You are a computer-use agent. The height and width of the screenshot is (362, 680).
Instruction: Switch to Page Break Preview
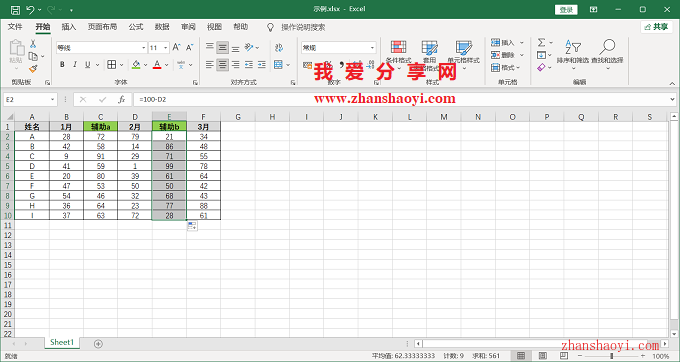point(564,355)
